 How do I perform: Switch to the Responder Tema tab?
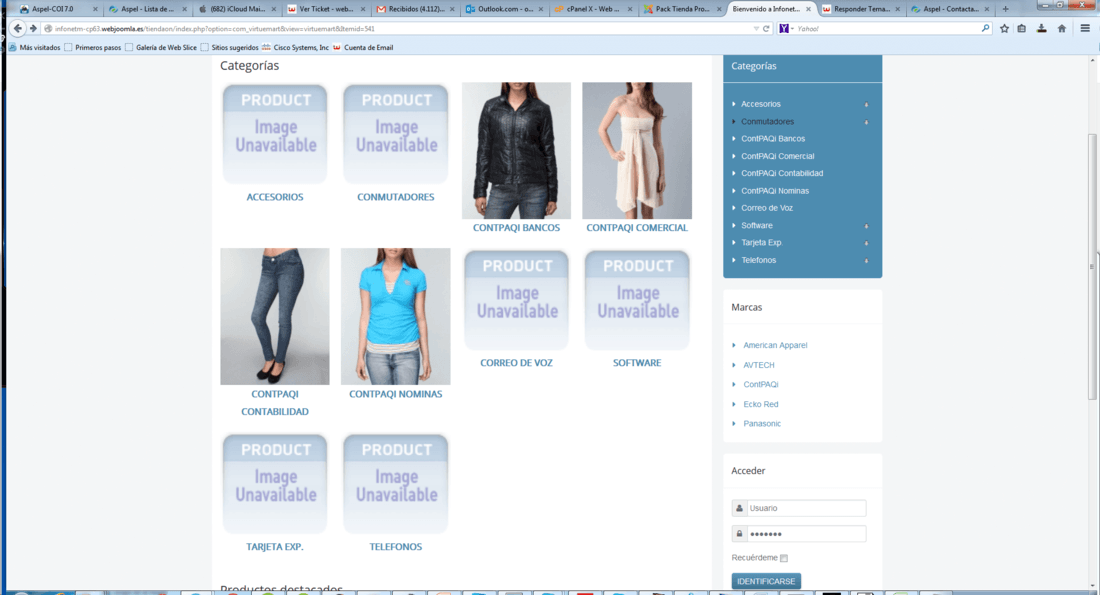tap(861, 9)
